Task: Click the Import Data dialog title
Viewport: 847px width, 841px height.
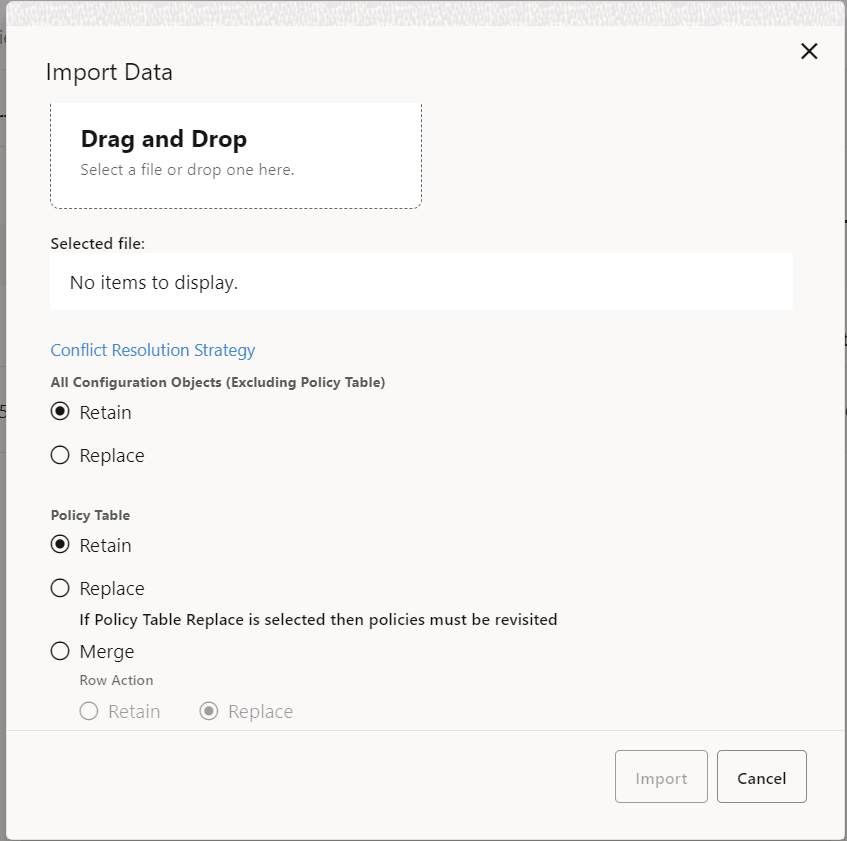Action: pyautogui.click(x=109, y=72)
